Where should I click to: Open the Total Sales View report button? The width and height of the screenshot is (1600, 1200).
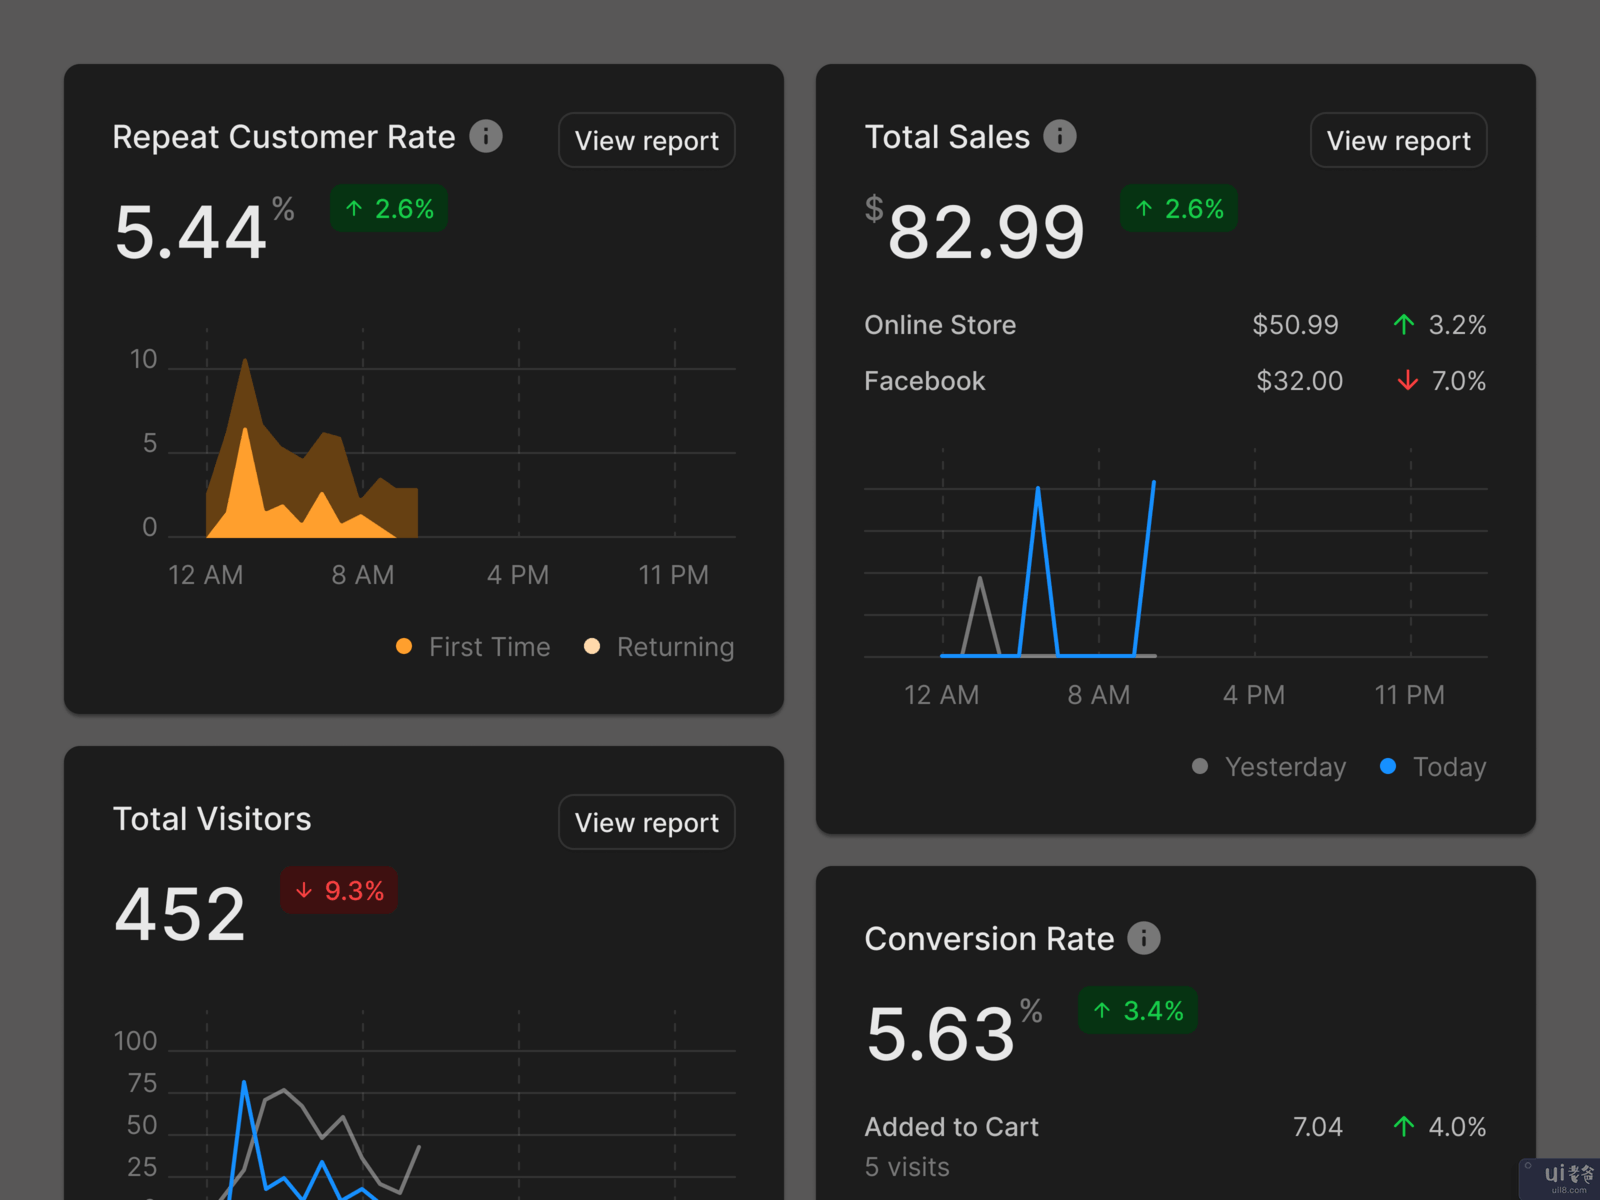(1398, 141)
